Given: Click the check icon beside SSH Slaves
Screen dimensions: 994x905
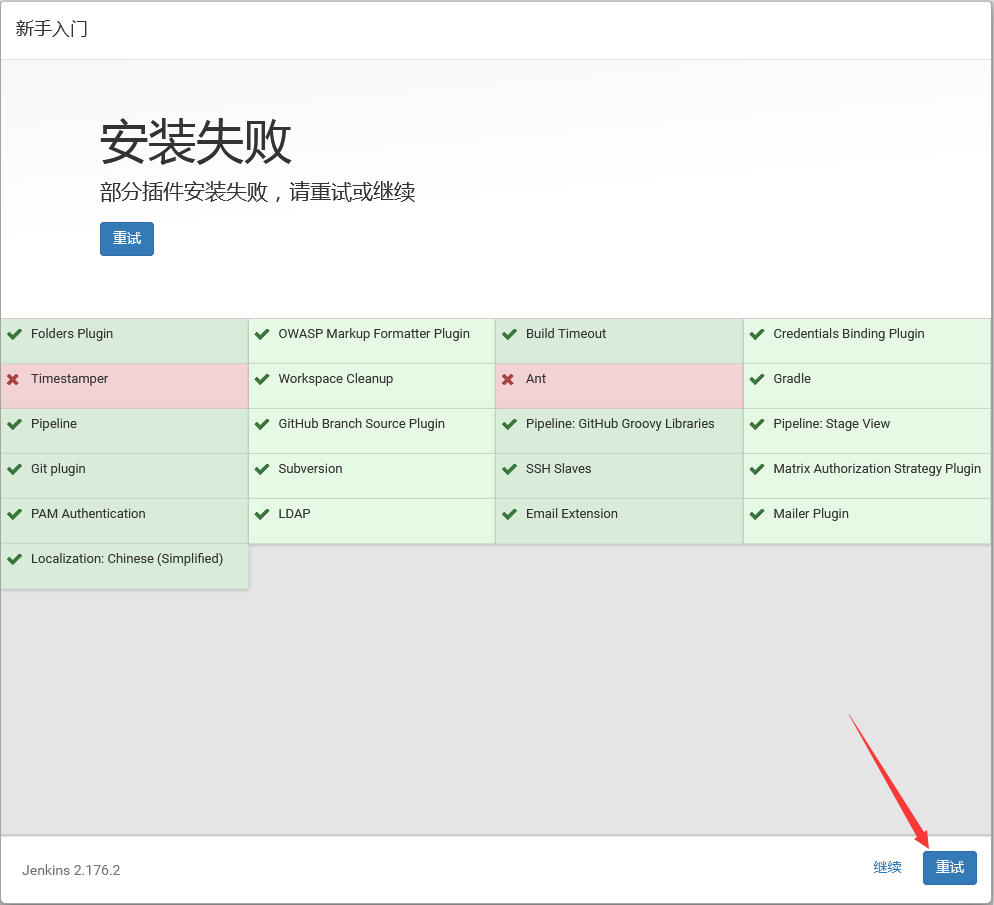Looking at the screenshot, I should tap(510, 469).
